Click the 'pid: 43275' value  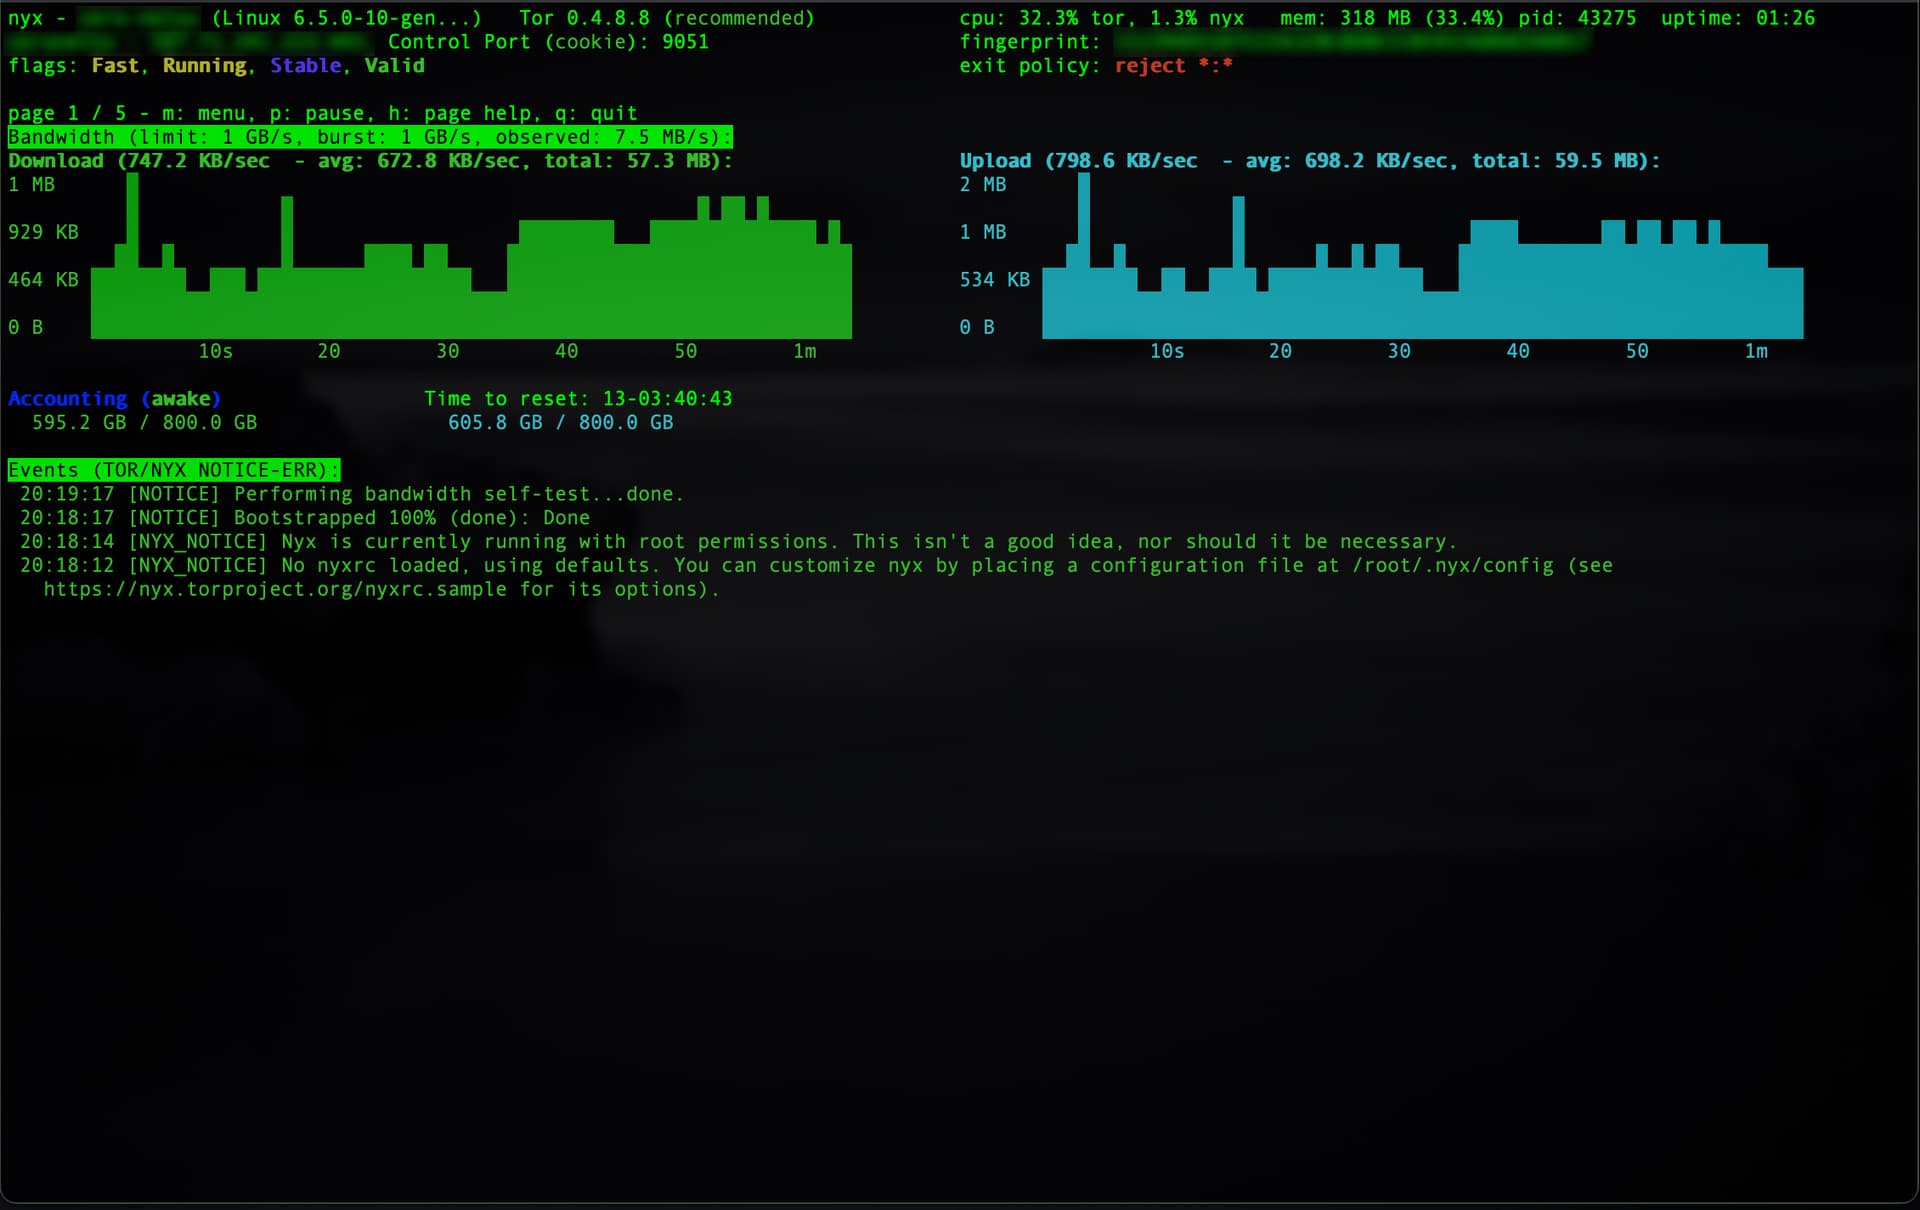(x=1577, y=18)
